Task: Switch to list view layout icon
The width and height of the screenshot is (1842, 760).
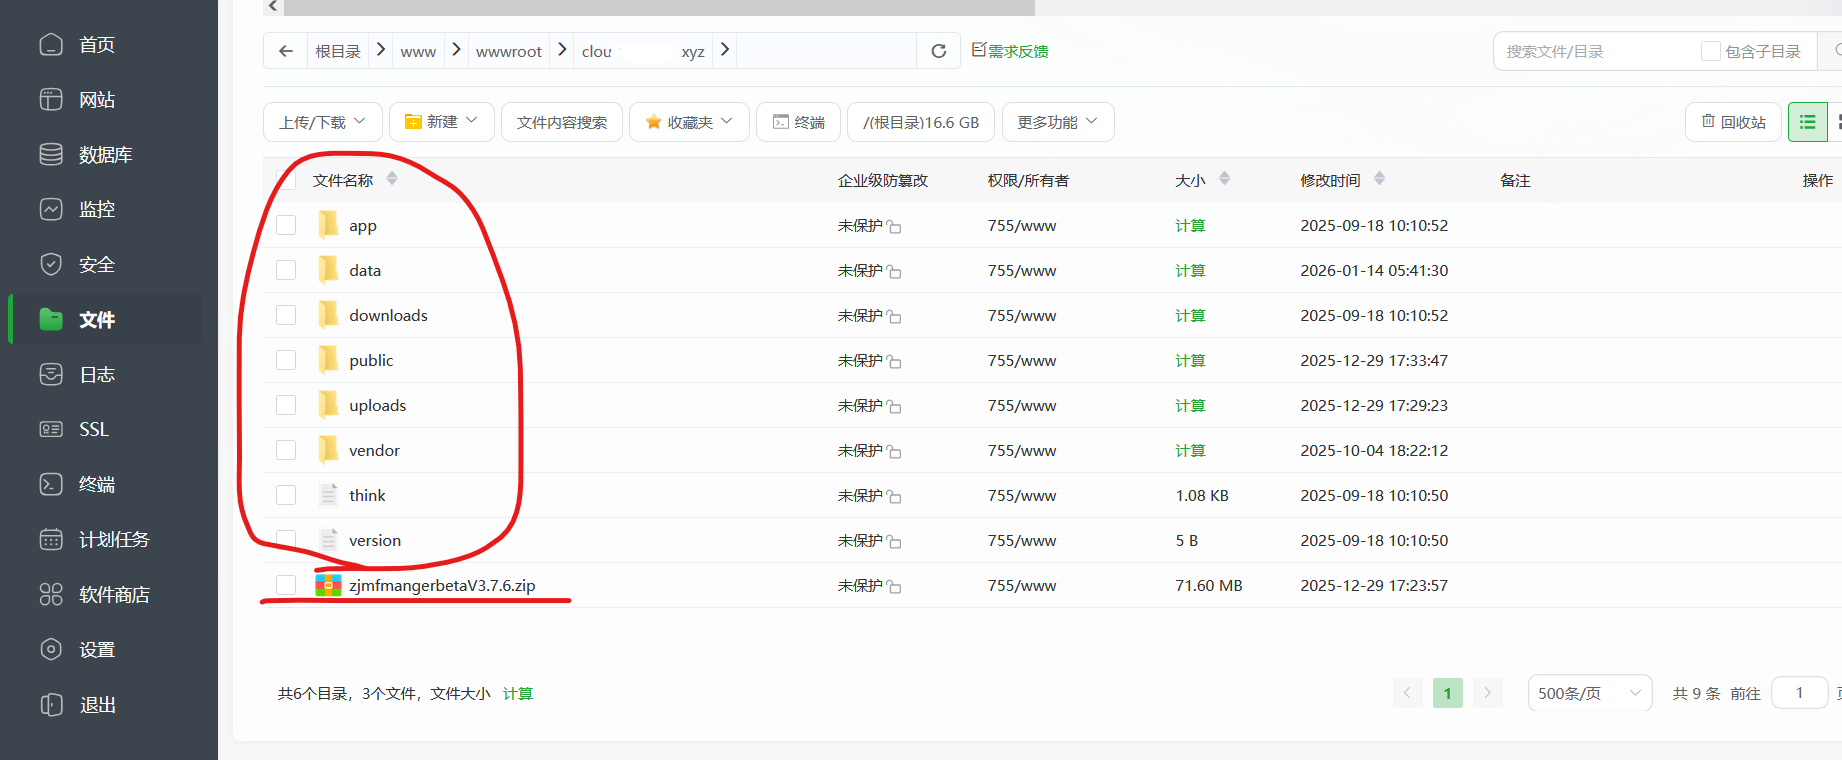Action: (1807, 122)
